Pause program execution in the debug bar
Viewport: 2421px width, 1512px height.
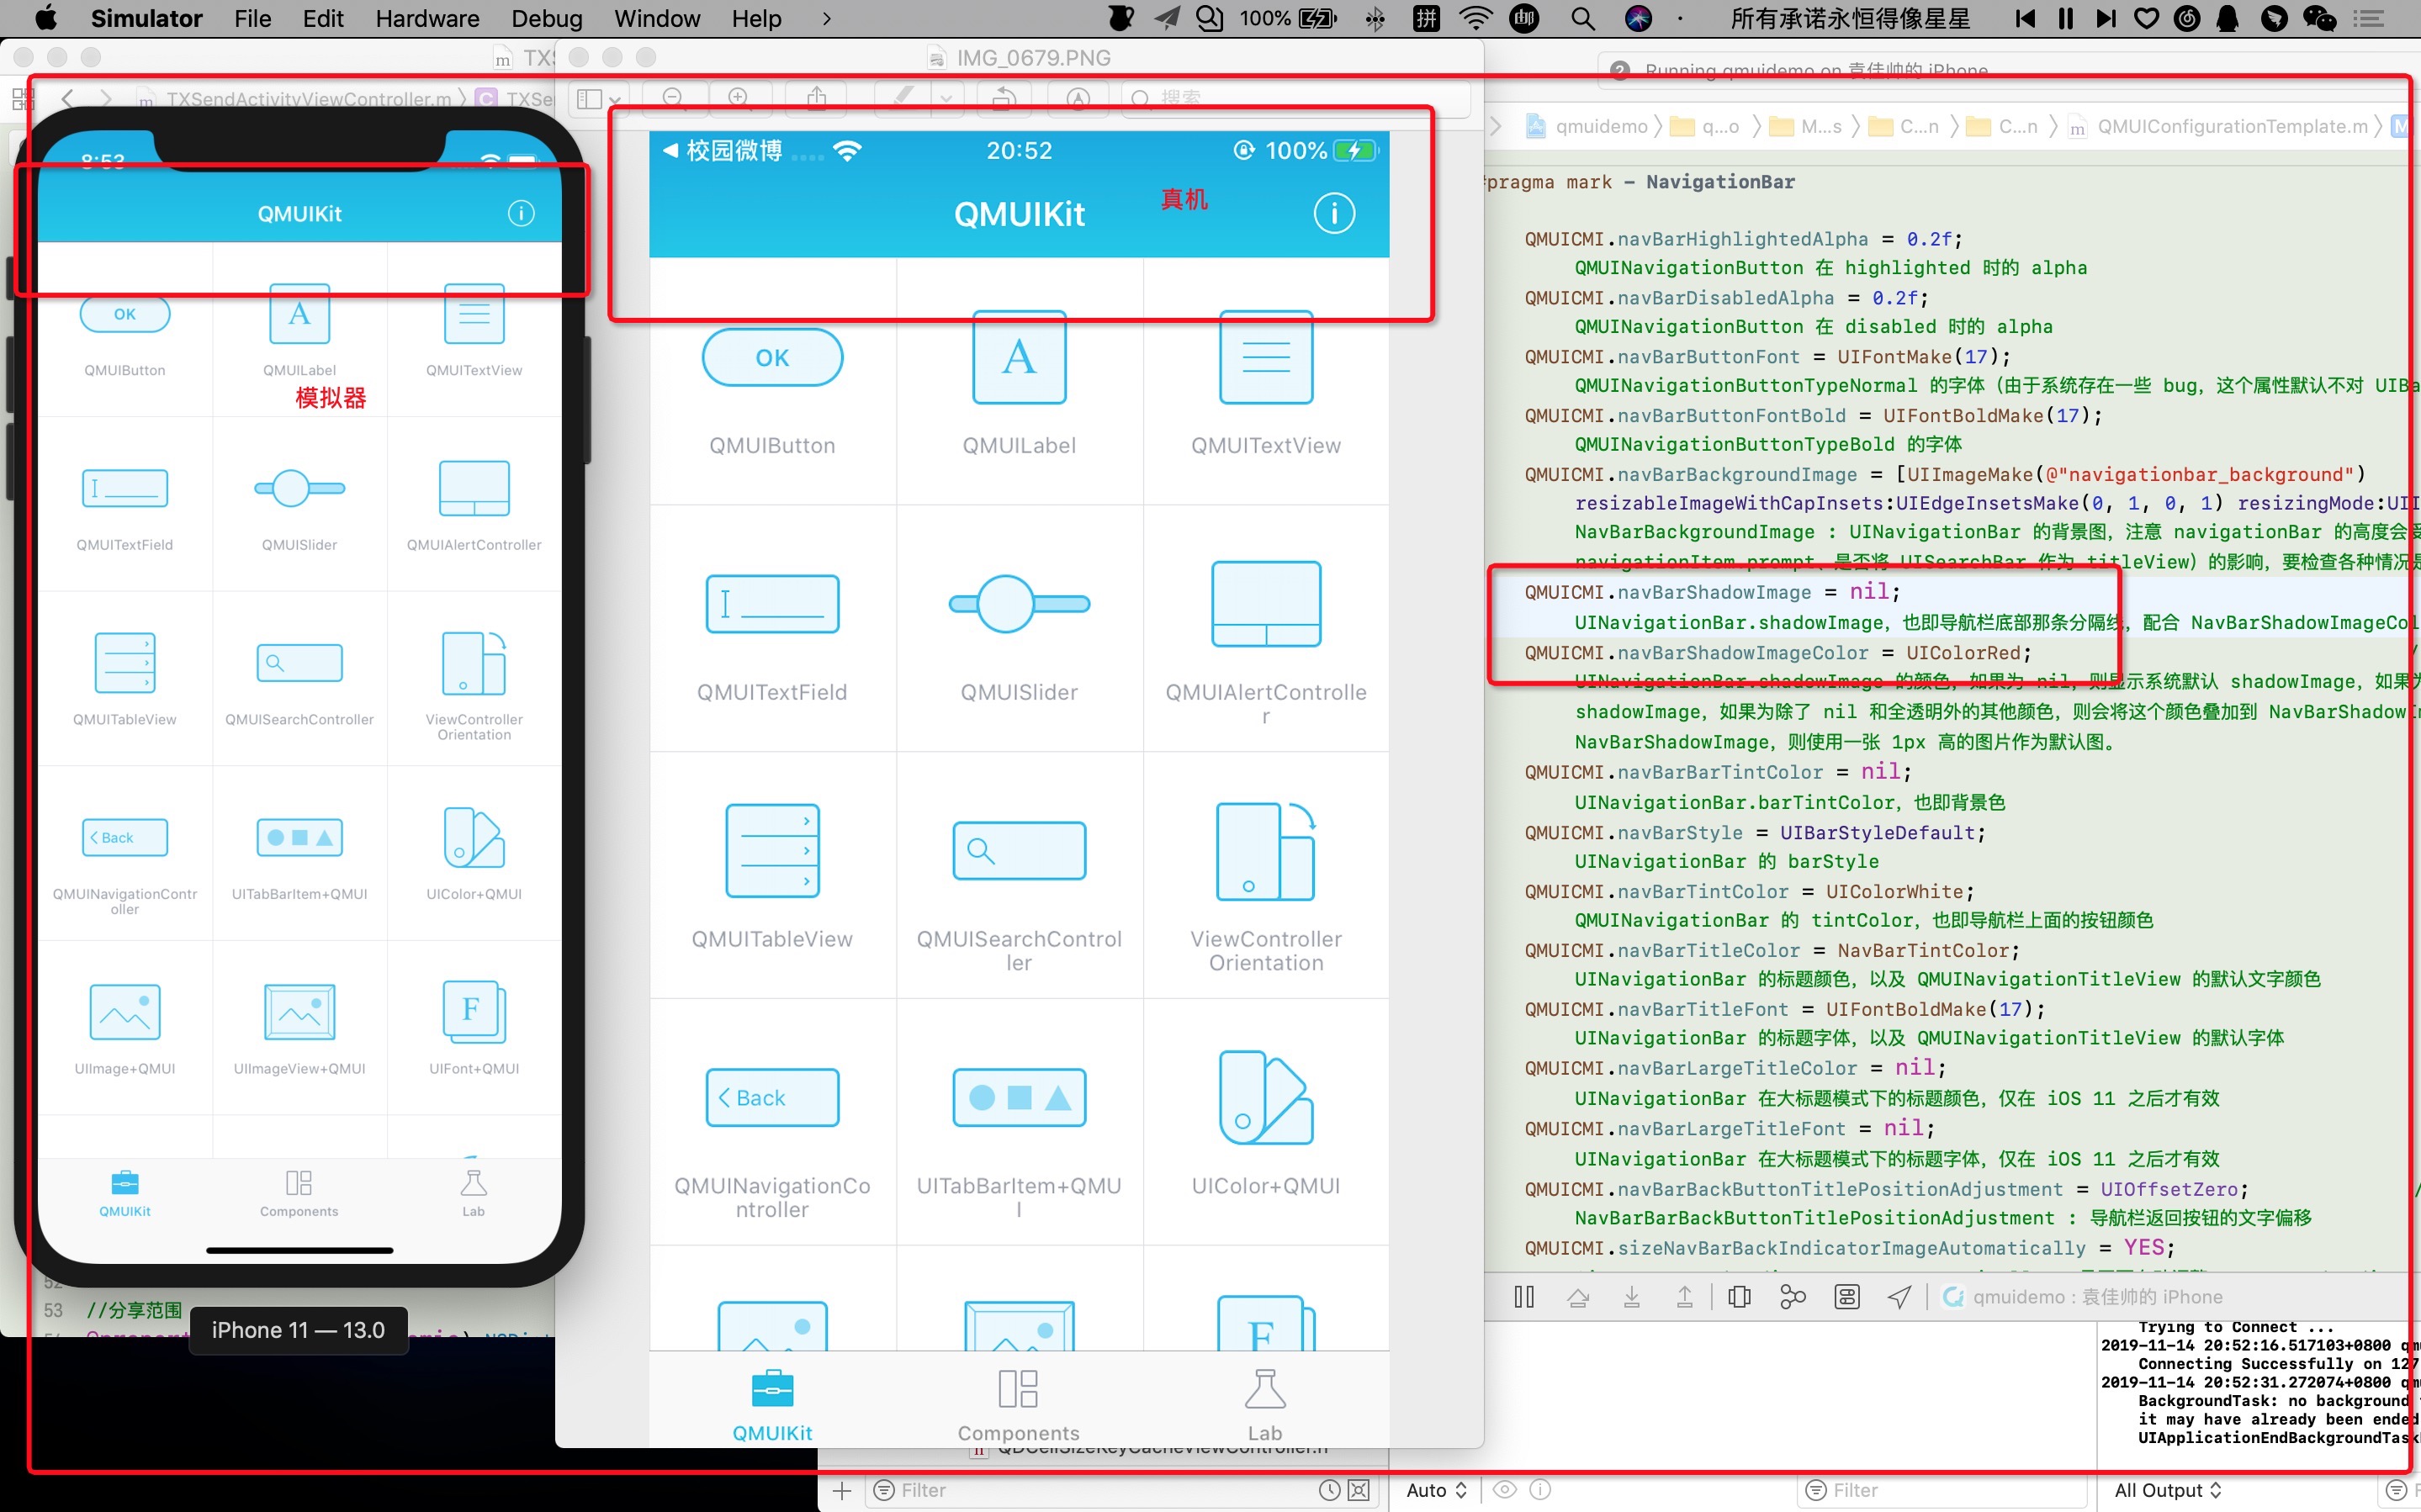(1525, 1297)
